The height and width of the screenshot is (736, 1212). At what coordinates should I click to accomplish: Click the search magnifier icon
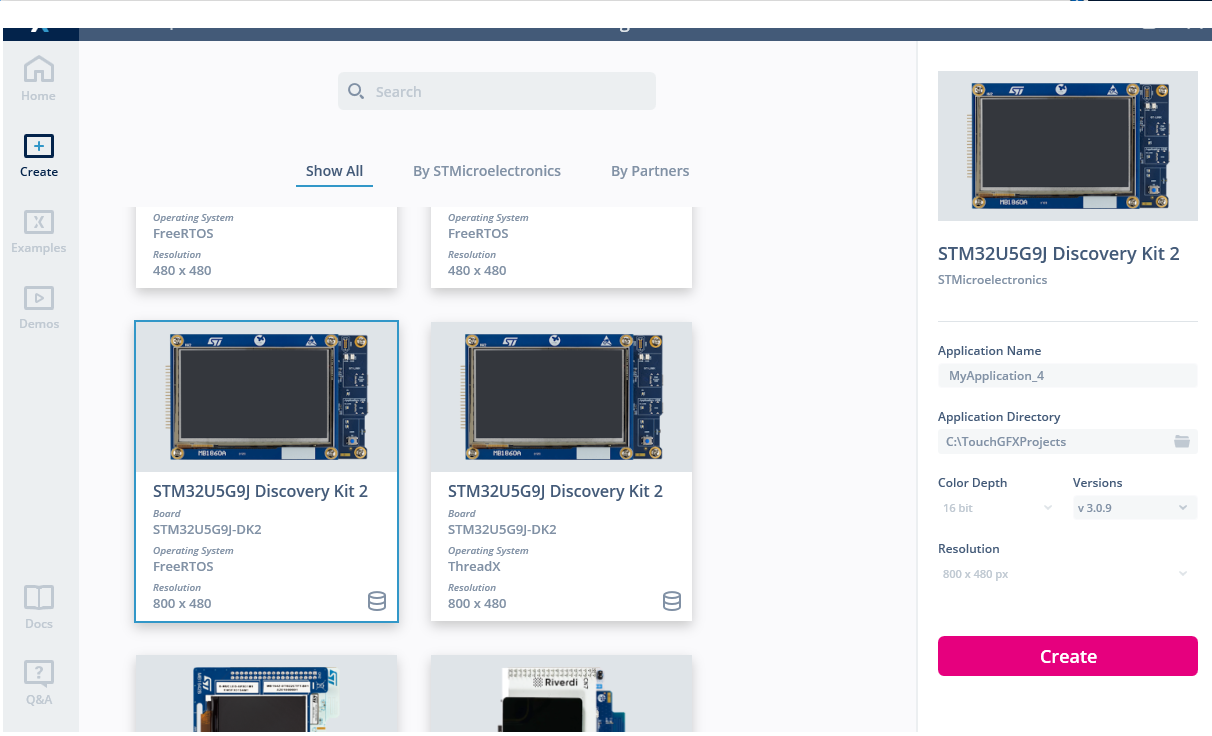(356, 90)
